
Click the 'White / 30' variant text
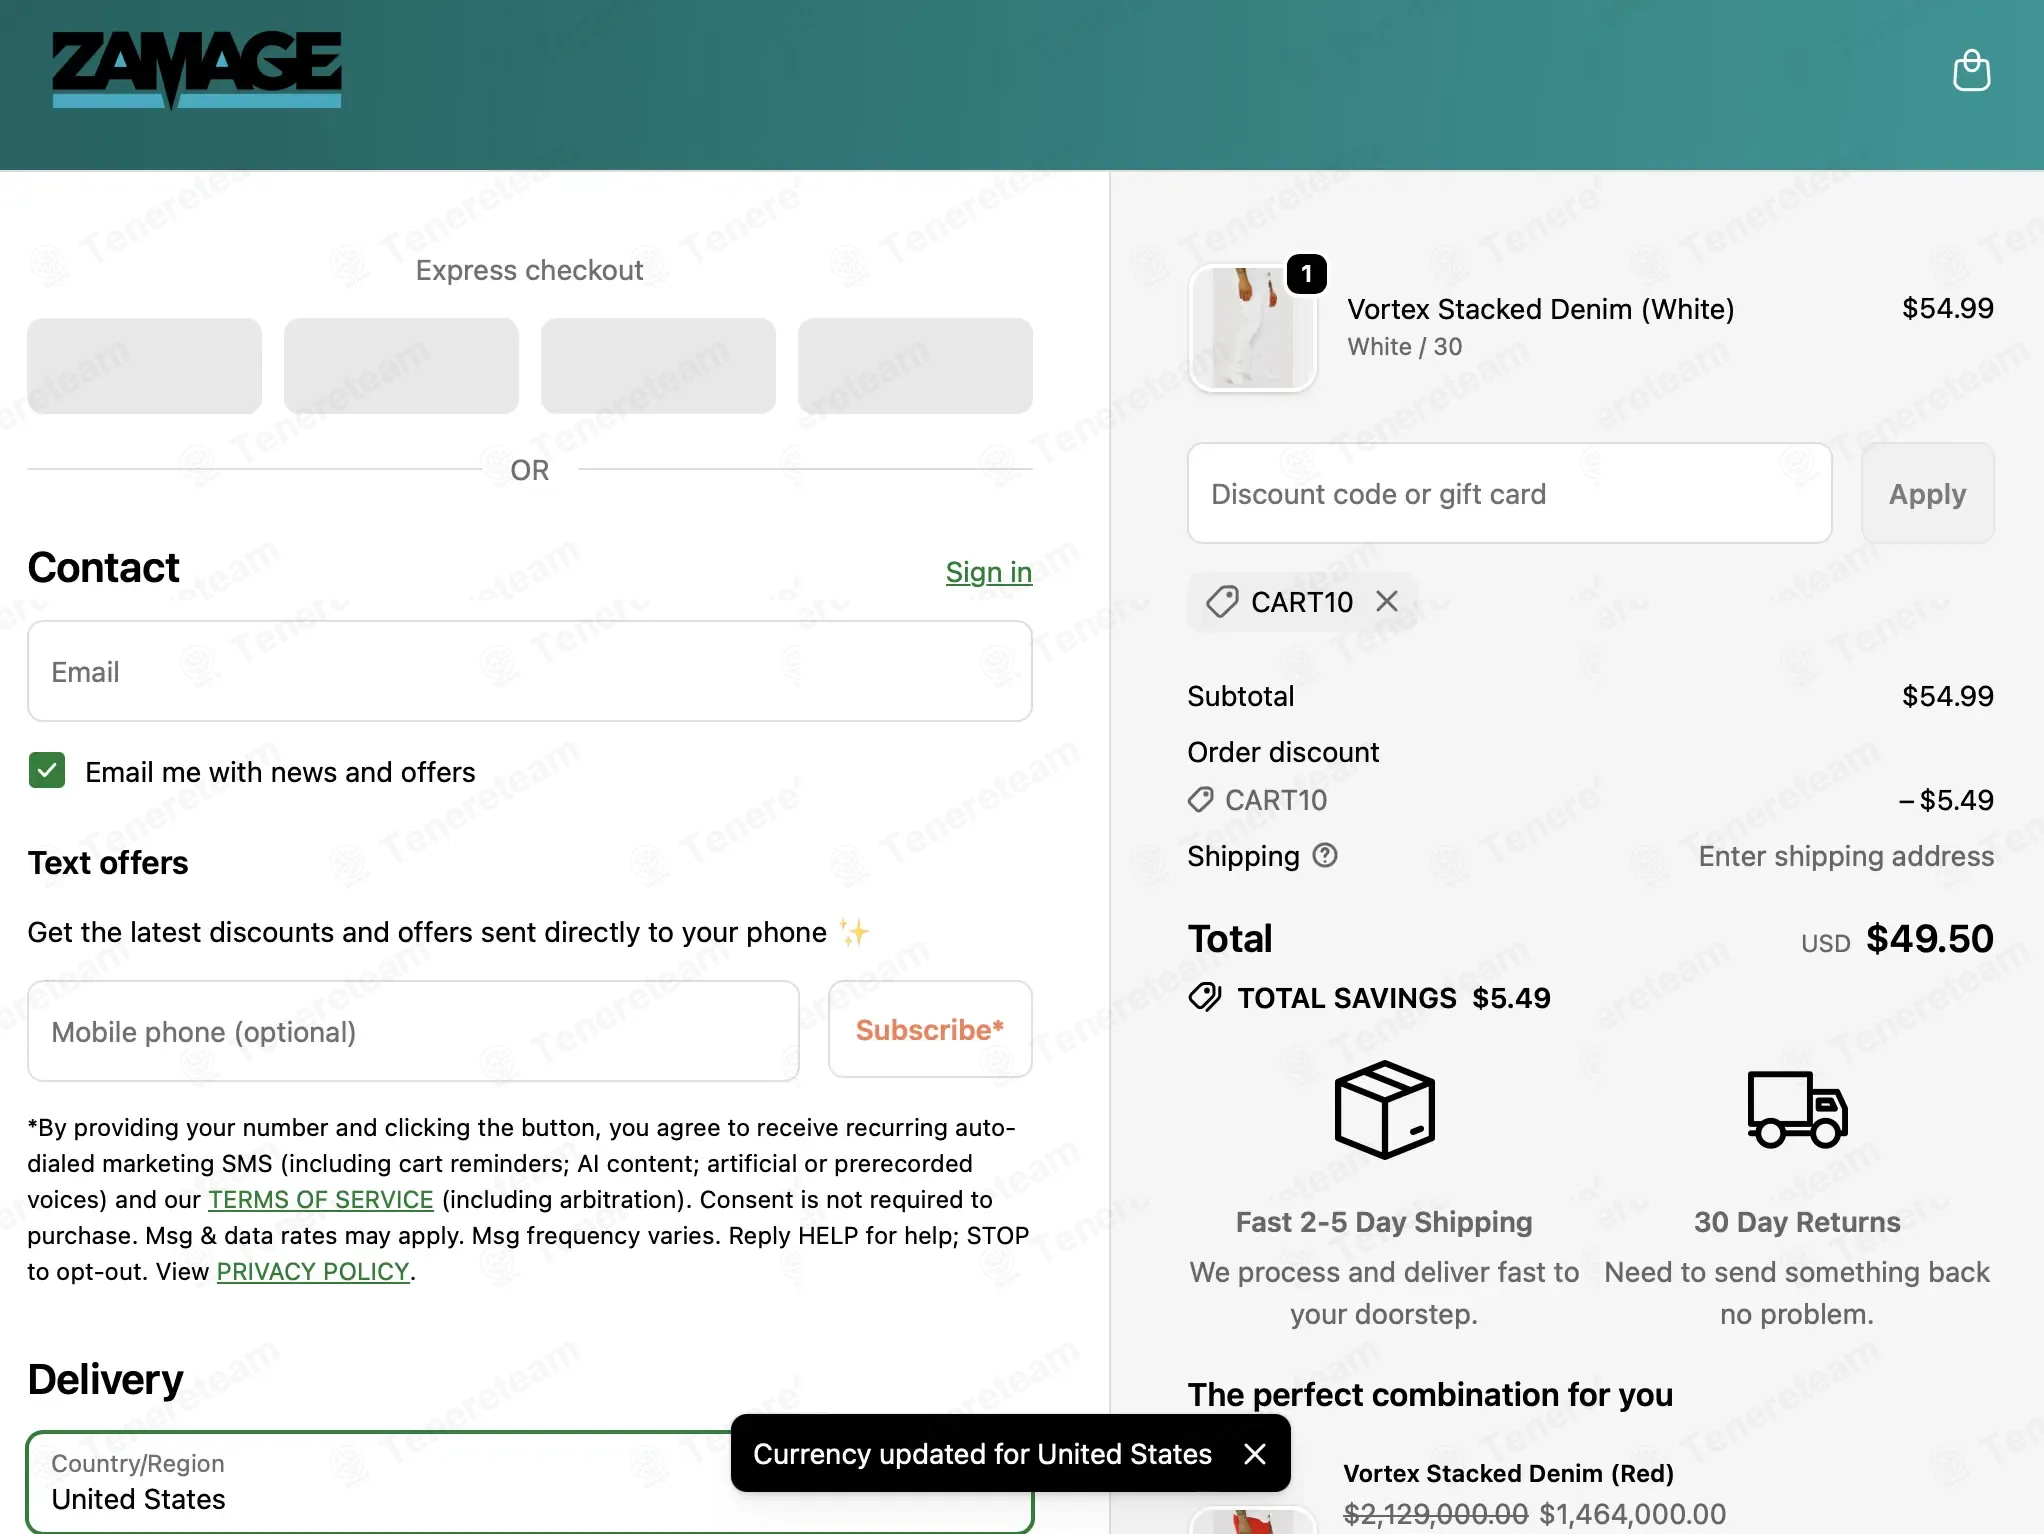click(x=1404, y=347)
